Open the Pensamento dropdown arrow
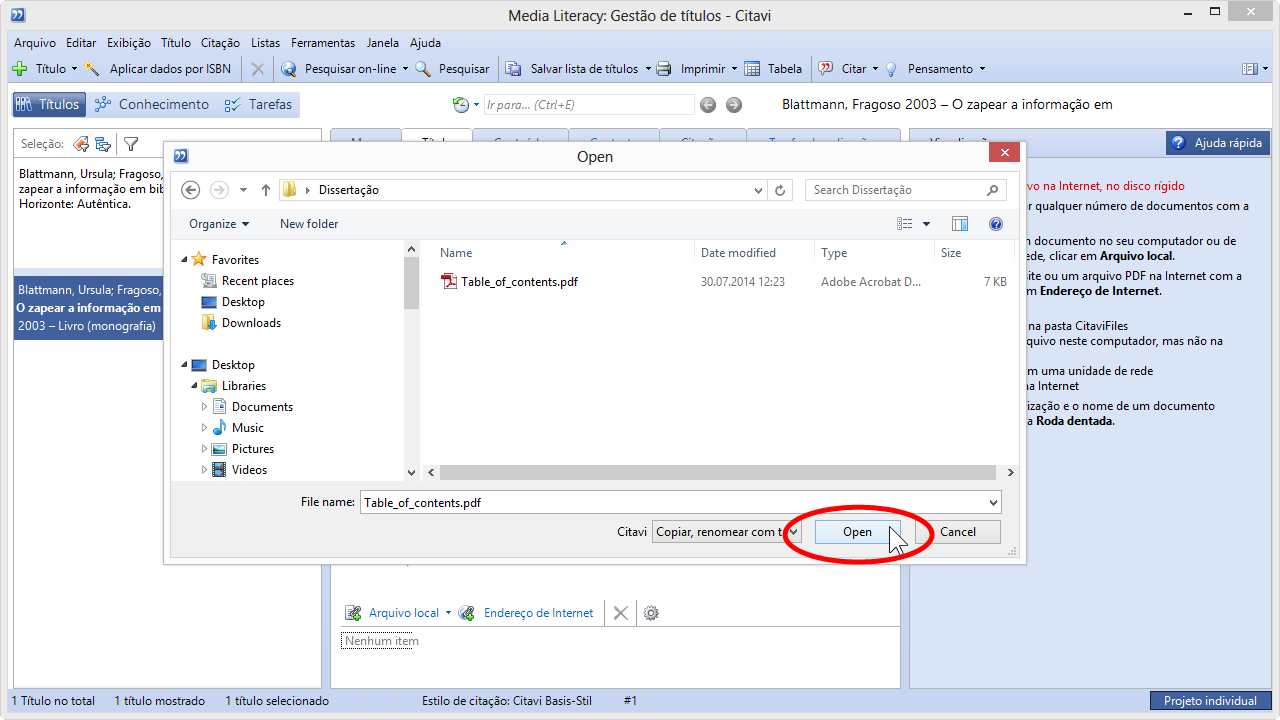1280x720 pixels. click(x=982, y=69)
